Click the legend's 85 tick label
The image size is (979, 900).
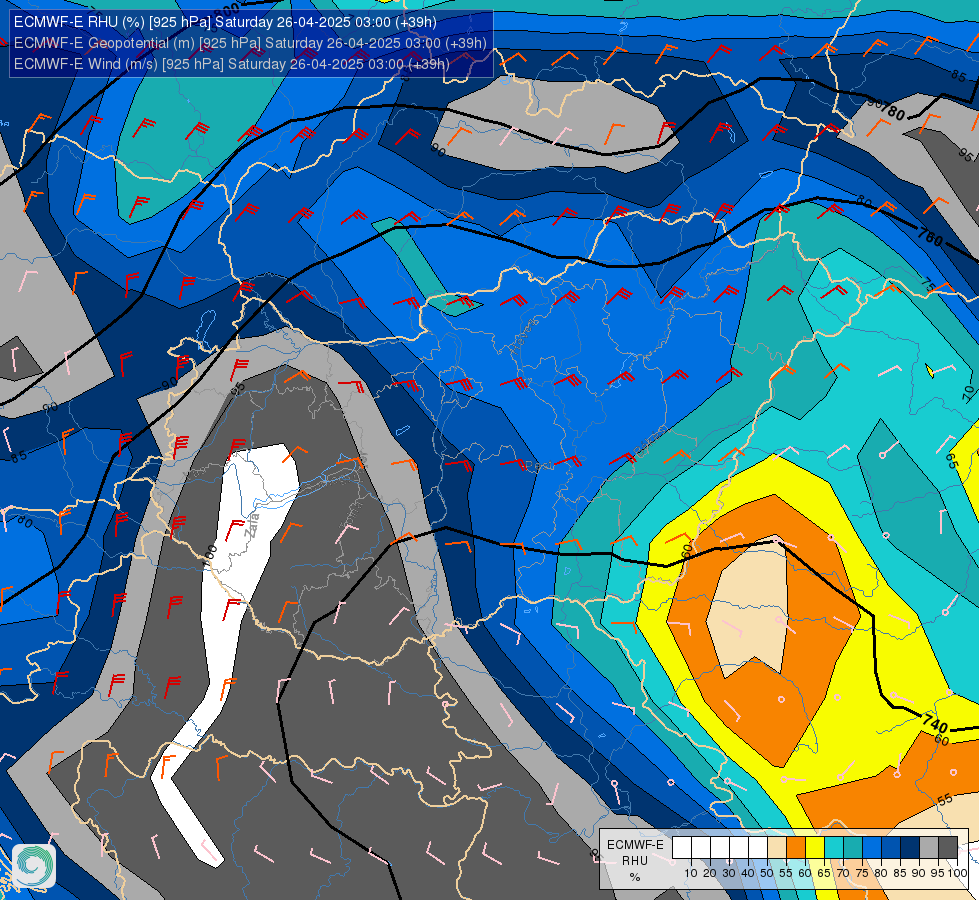coord(900,873)
